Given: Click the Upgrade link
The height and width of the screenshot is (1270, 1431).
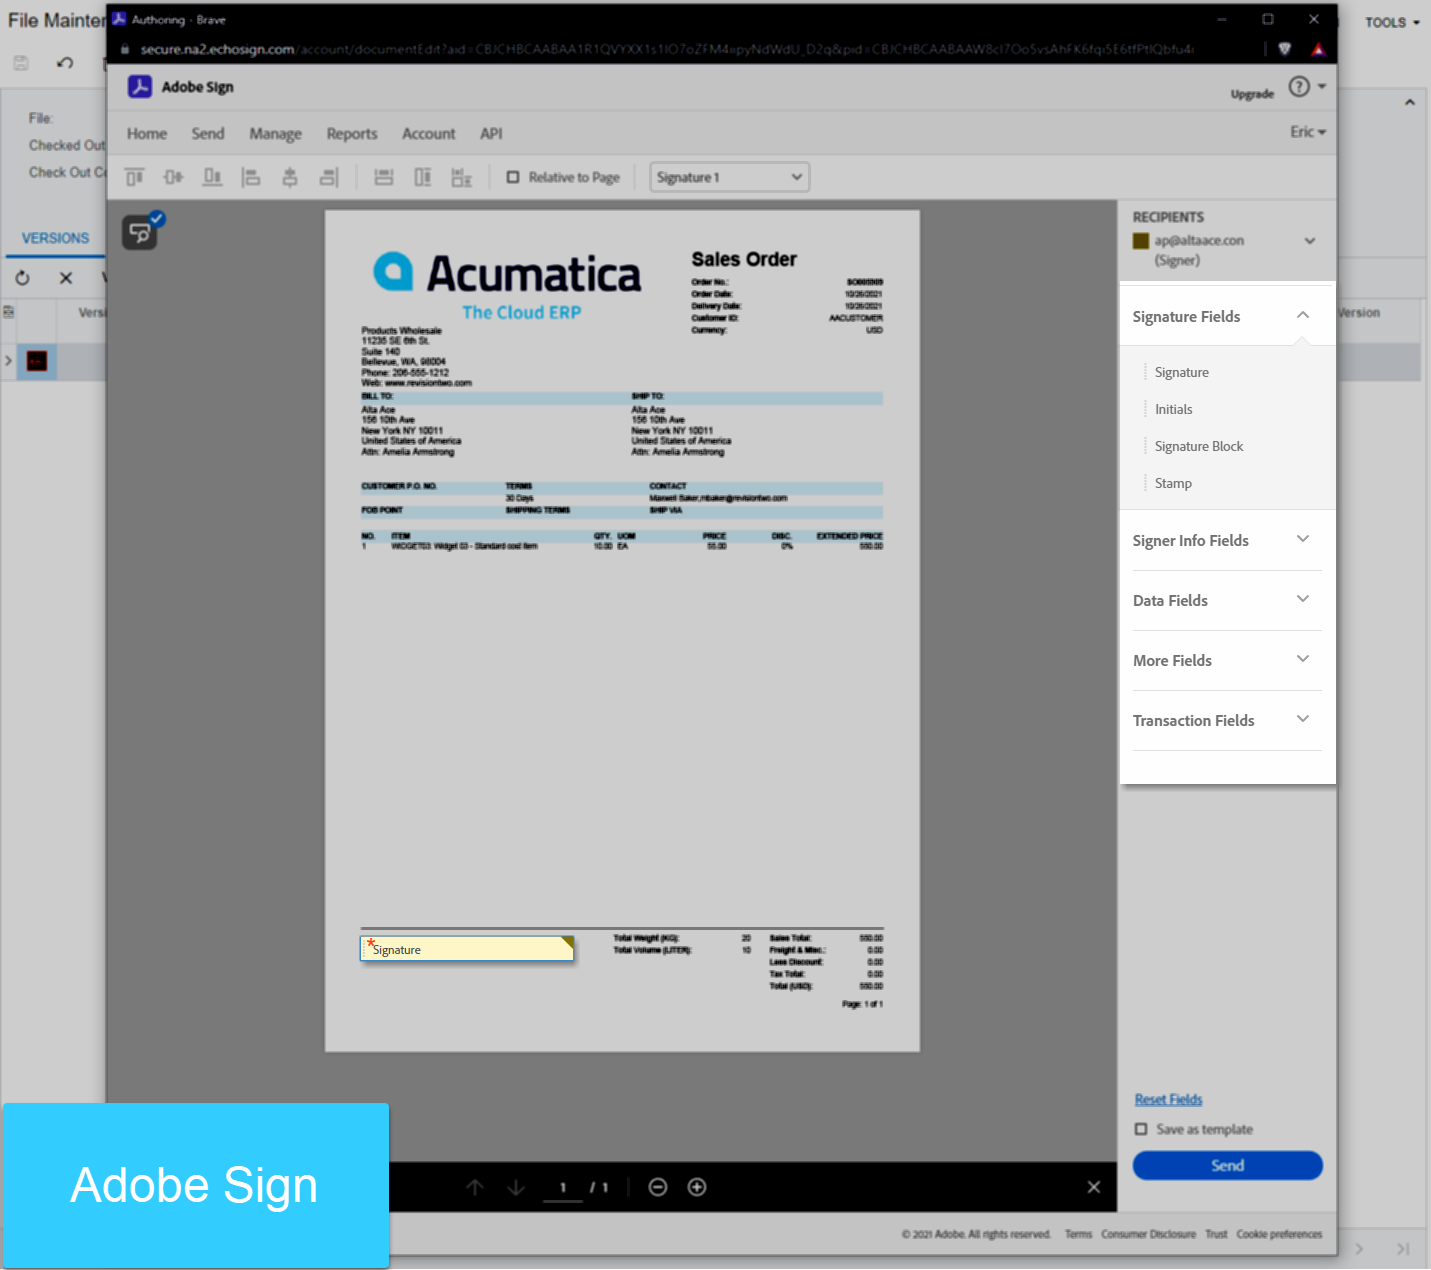Looking at the screenshot, I should [1252, 94].
